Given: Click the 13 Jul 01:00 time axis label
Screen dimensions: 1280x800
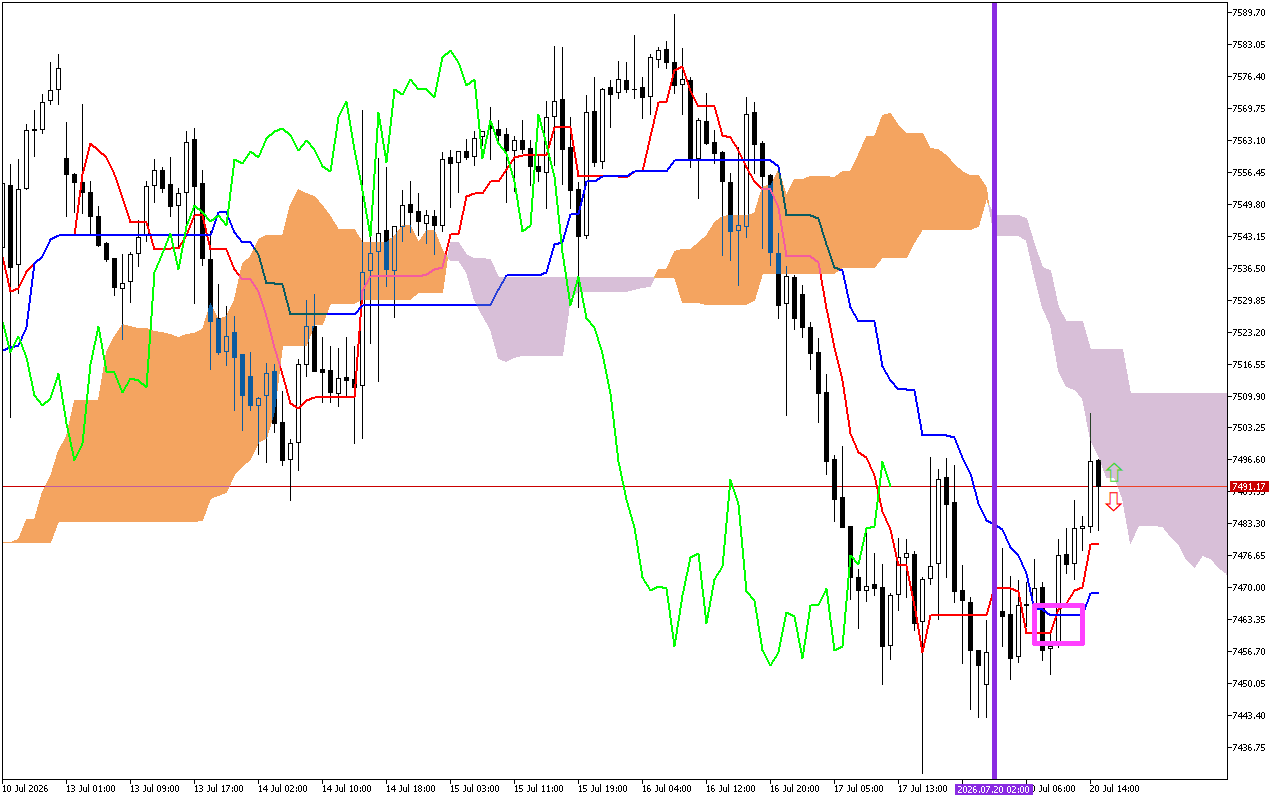Looking at the screenshot, I should point(91,789).
